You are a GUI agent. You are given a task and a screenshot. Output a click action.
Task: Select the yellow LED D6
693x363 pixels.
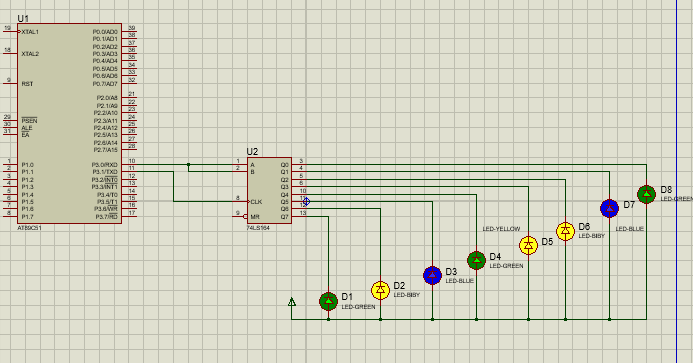pos(565,231)
